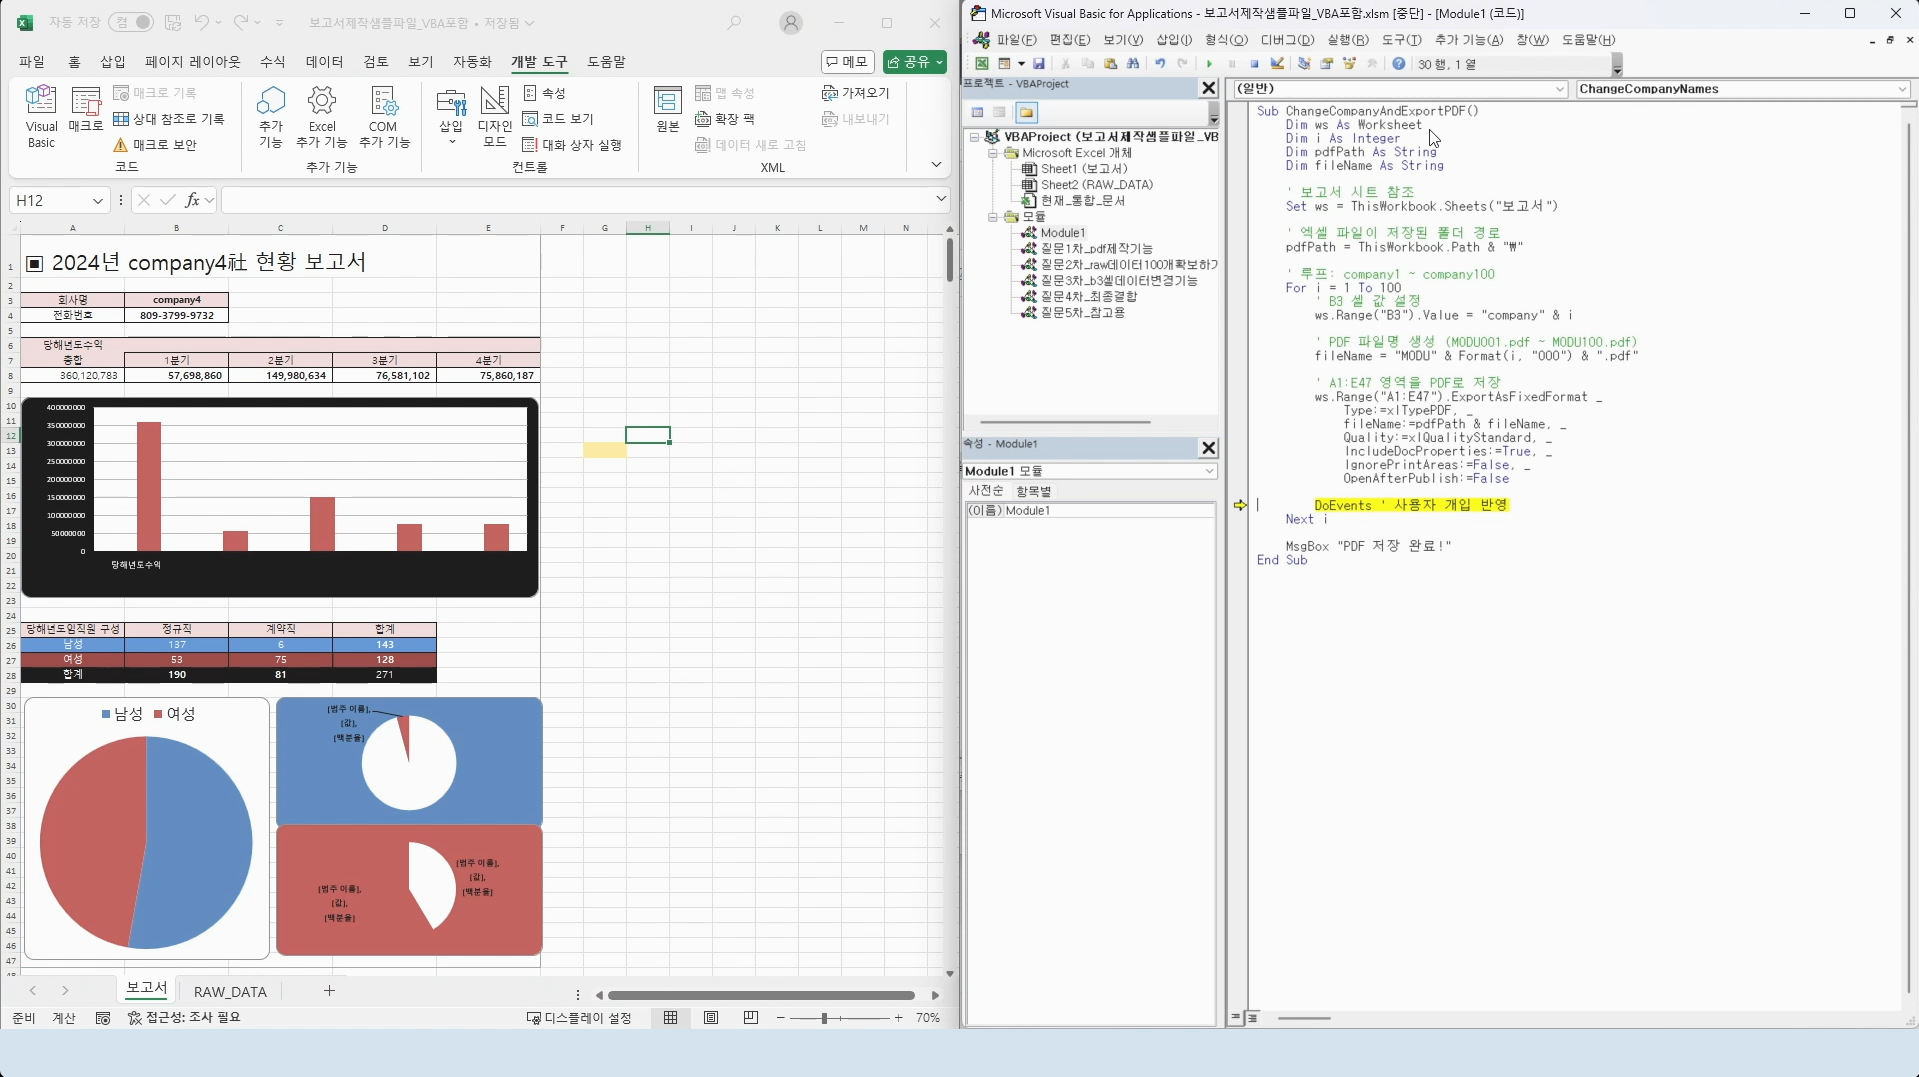Screen dimensions: 1919x1077
Task: Open the 디버그(D) menu in VBA editor
Action: coord(1286,40)
